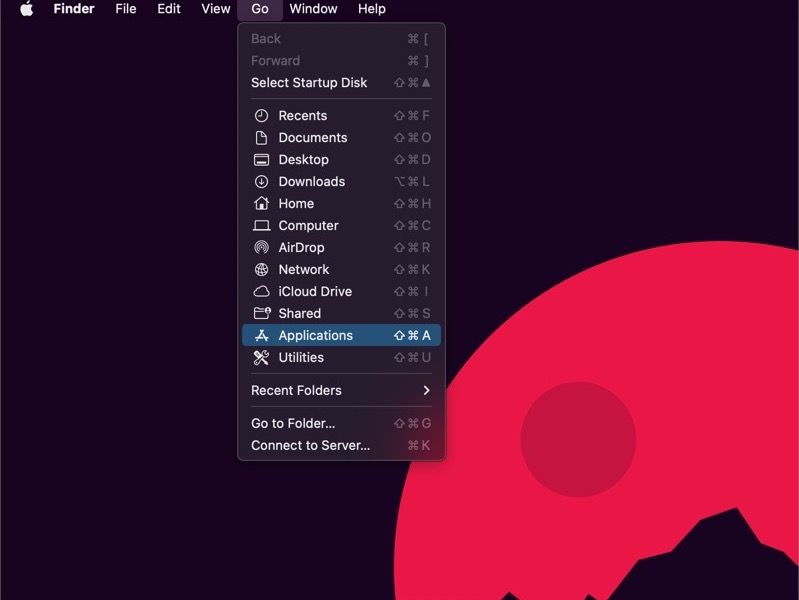Select the Recents label

click(303, 116)
